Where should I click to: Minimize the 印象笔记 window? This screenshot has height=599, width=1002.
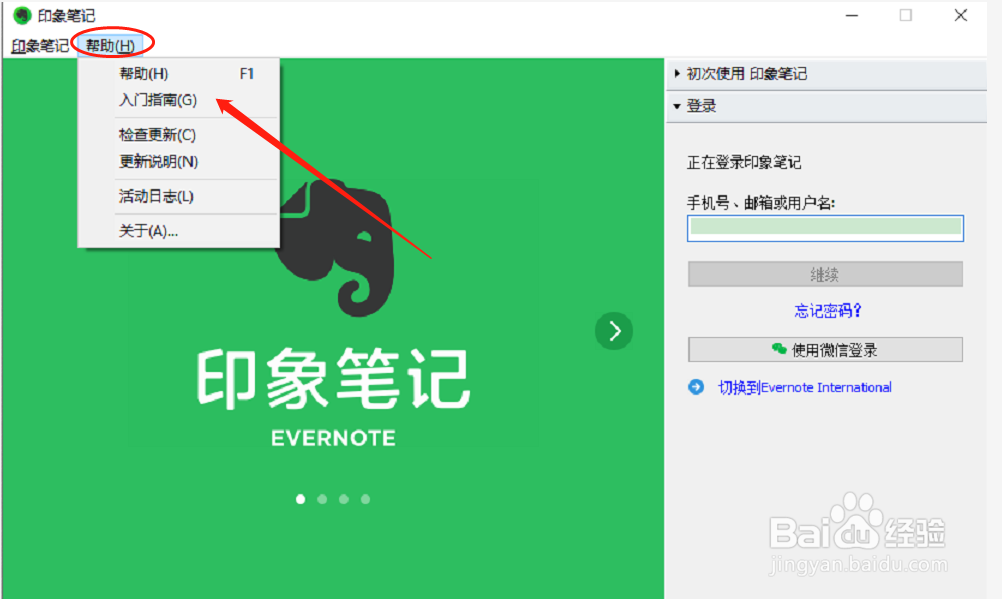(852, 15)
